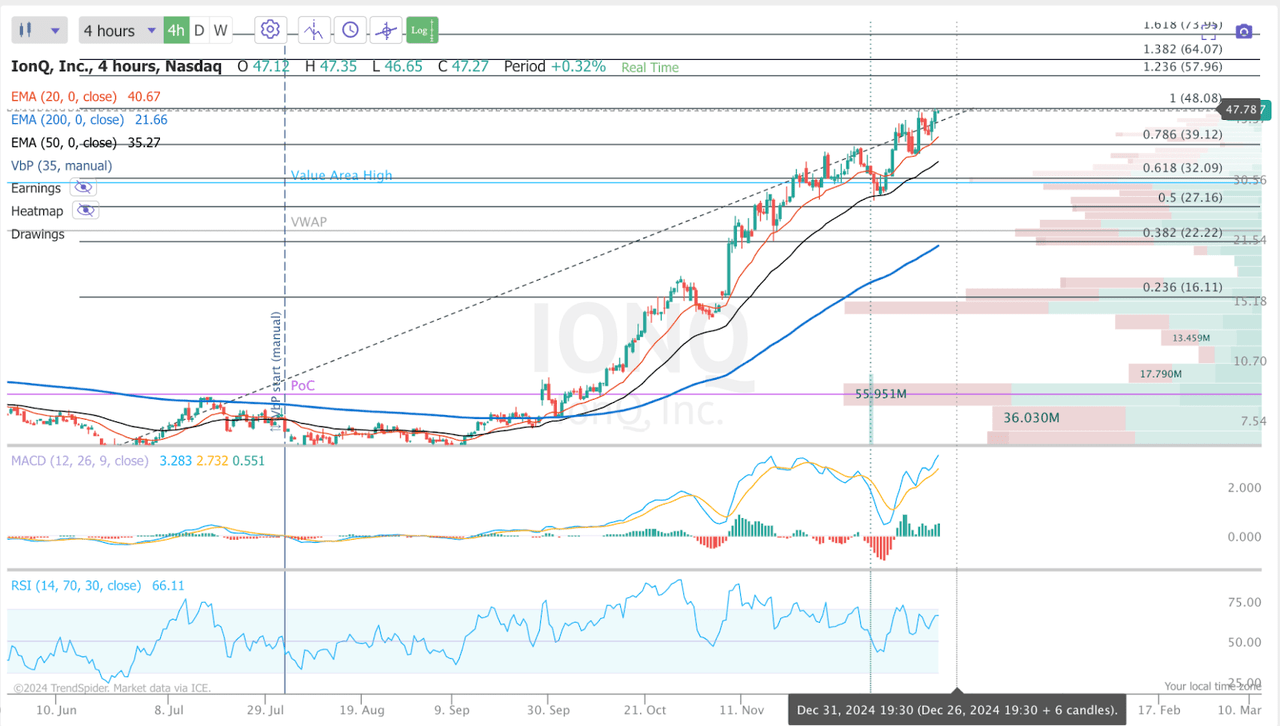Click the 1.236 (57.96) Fibonacci level label

(1183, 66)
